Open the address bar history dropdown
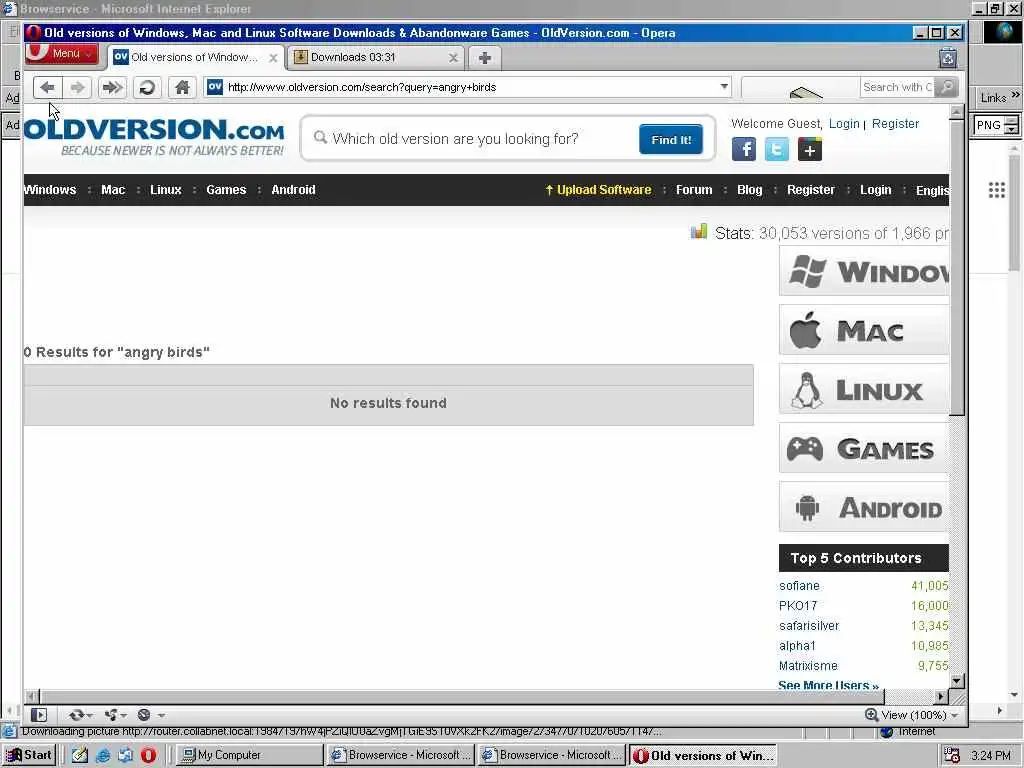 tap(724, 86)
